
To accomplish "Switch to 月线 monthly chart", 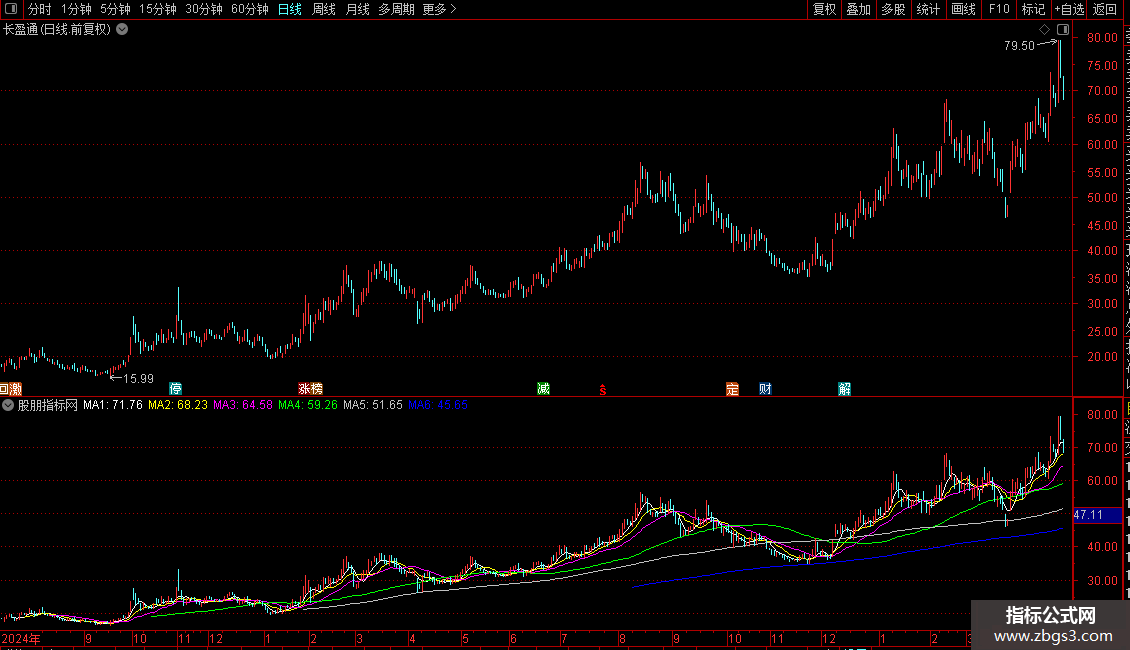I will (357, 9).
